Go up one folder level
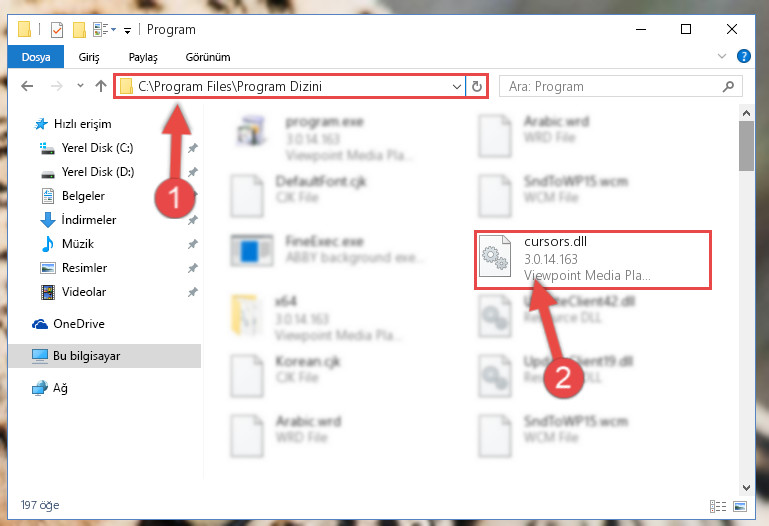Image resolution: width=769 pixels, height=526 pixels. pyautogui.click(x=101, y=86)
